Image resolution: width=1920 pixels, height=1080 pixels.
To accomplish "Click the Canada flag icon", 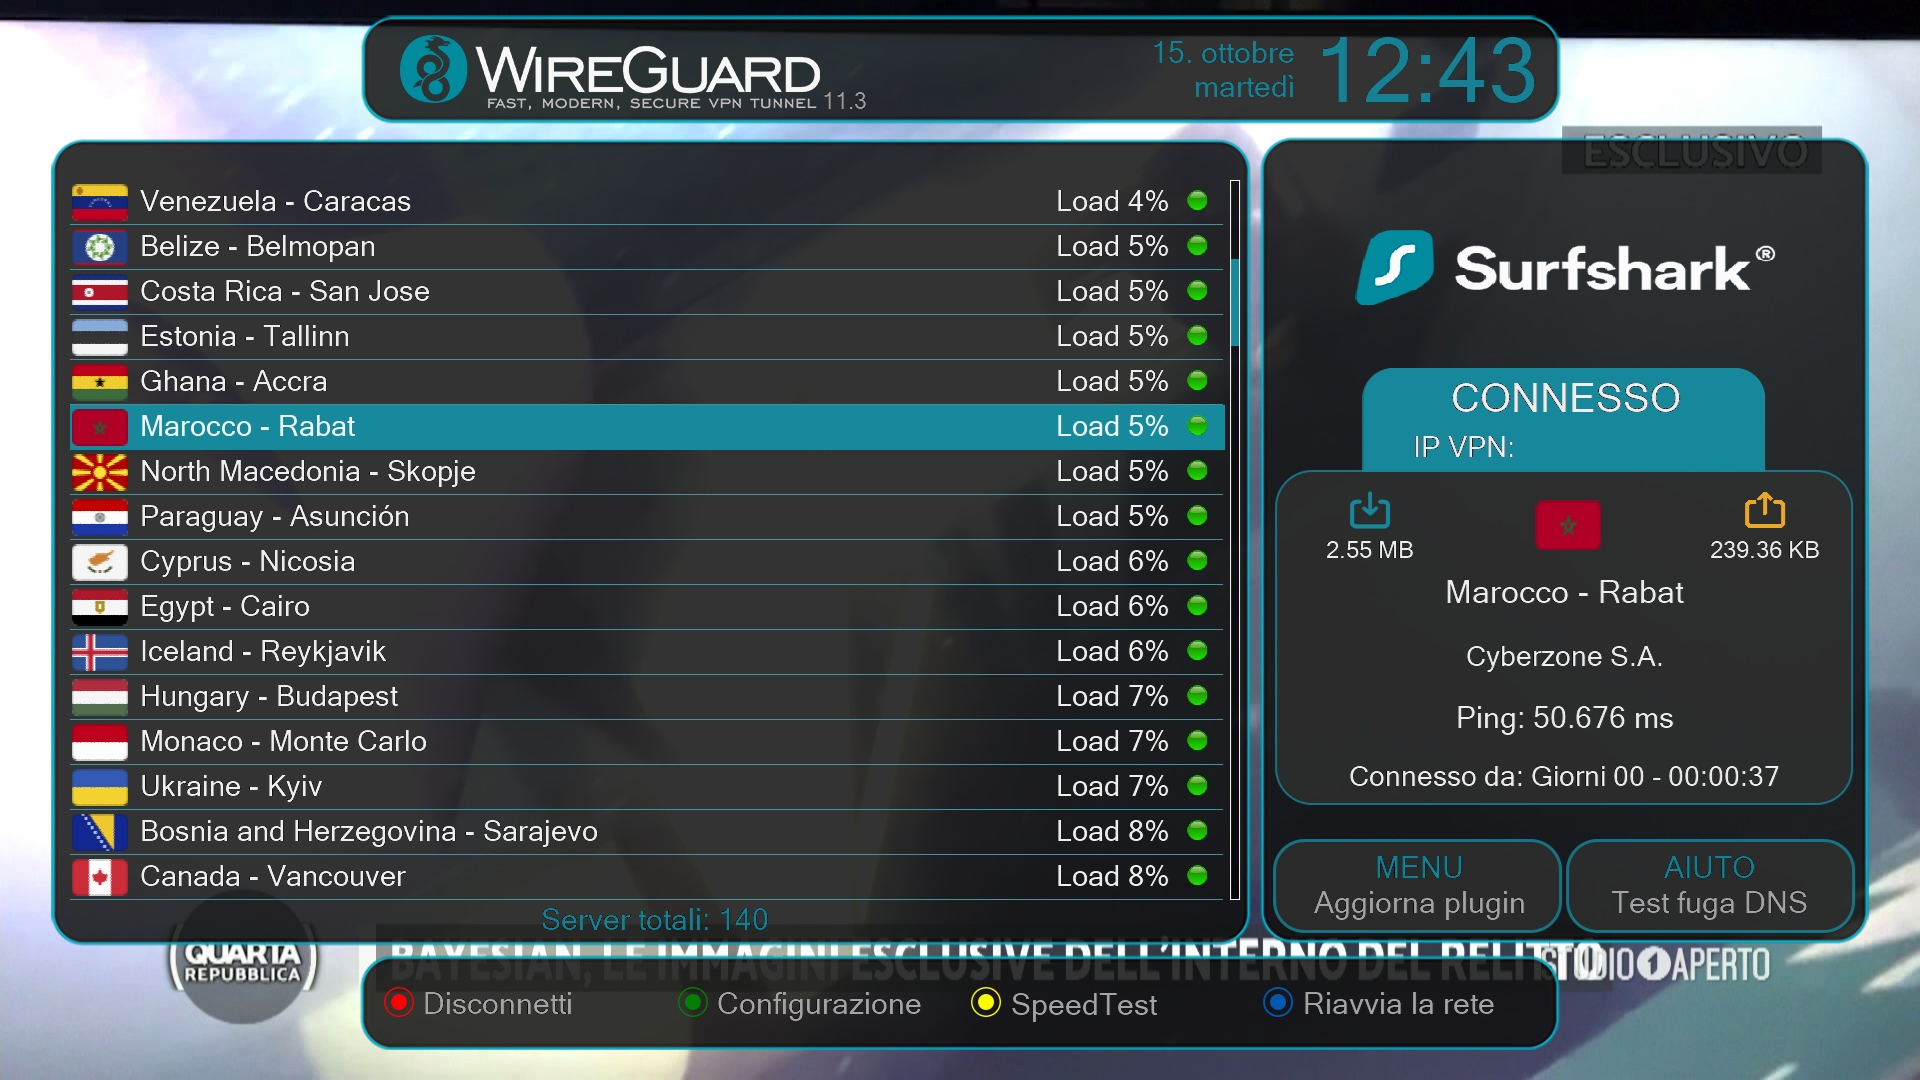I will click(x=100, y=877).
